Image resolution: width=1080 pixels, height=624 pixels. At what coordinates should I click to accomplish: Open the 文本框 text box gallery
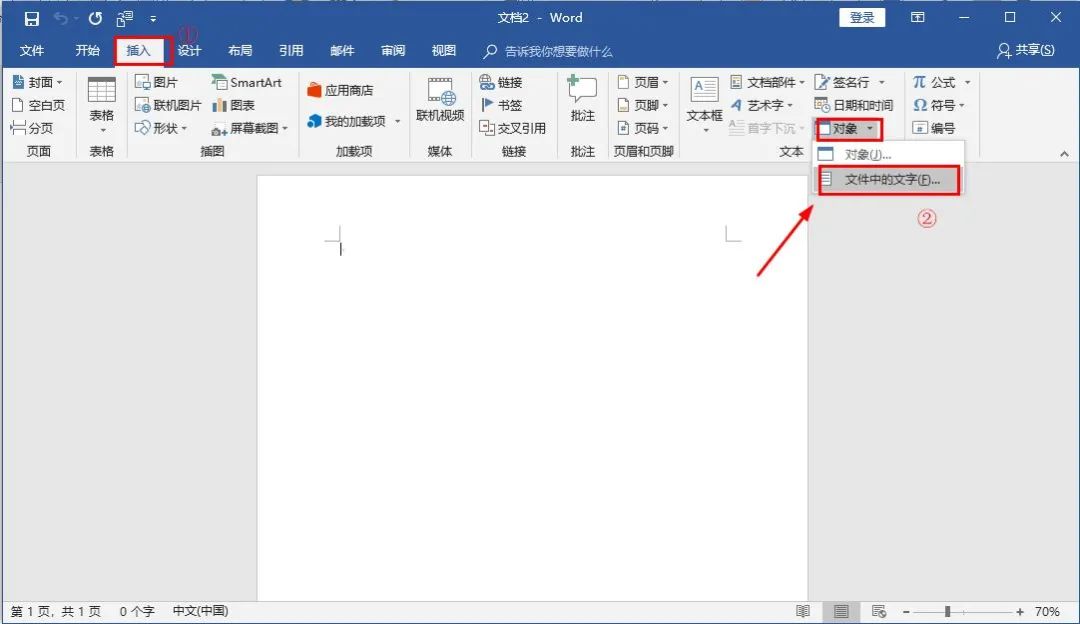pos(705,105)
